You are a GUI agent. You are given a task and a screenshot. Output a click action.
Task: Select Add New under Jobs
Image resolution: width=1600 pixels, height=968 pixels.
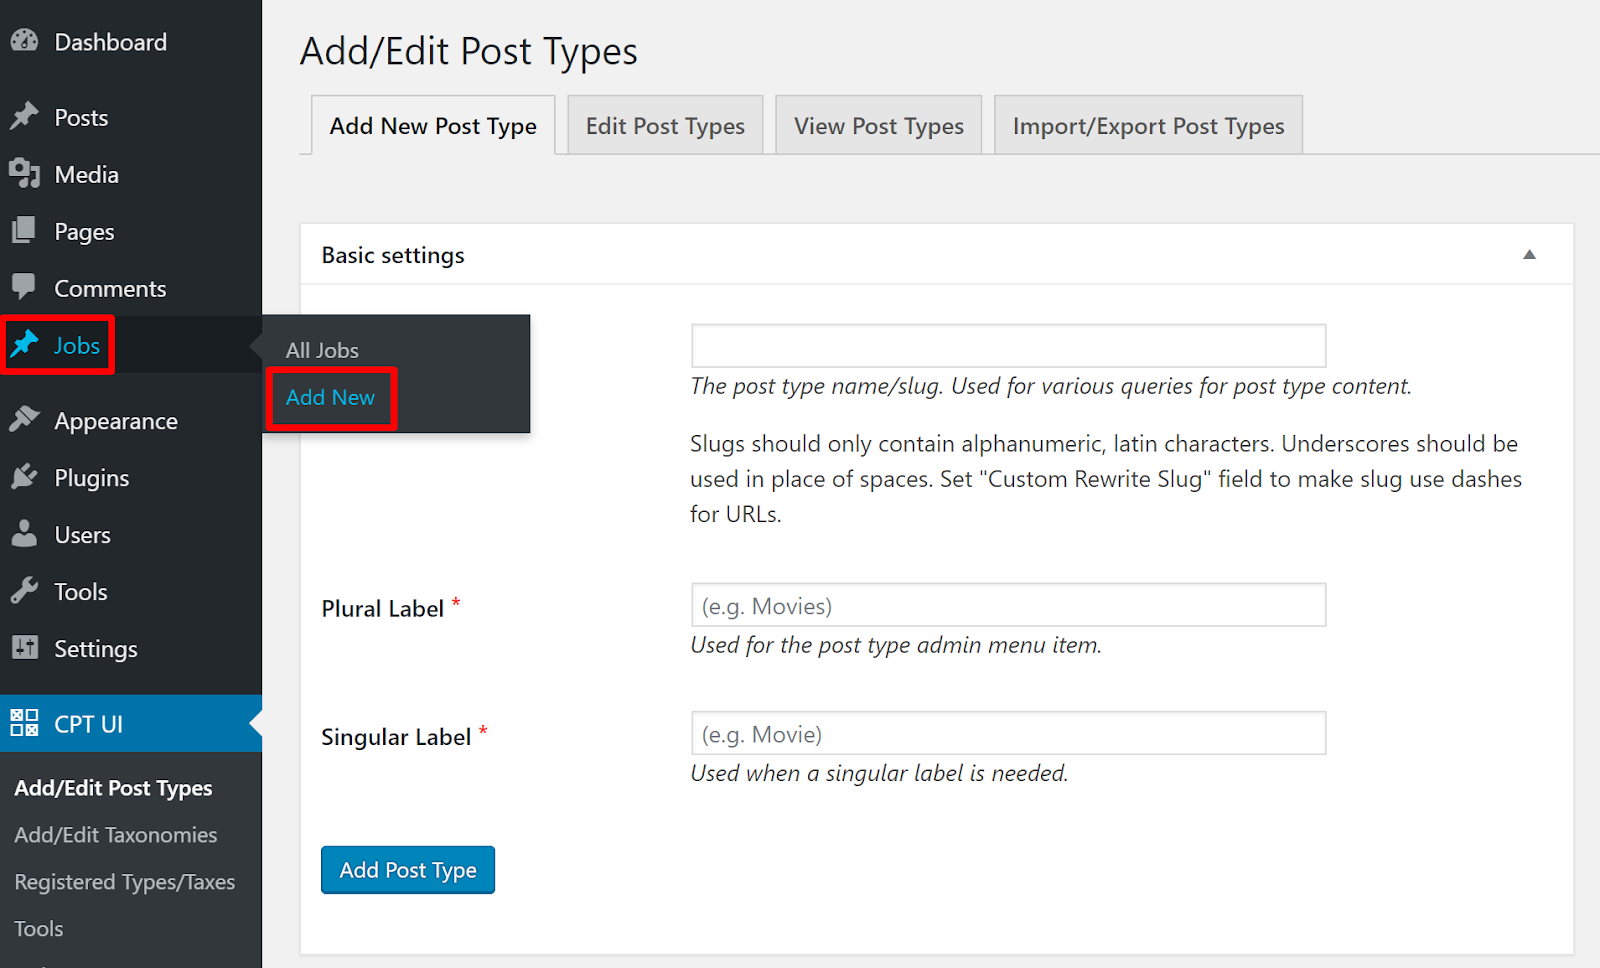[x=330, y=397]
